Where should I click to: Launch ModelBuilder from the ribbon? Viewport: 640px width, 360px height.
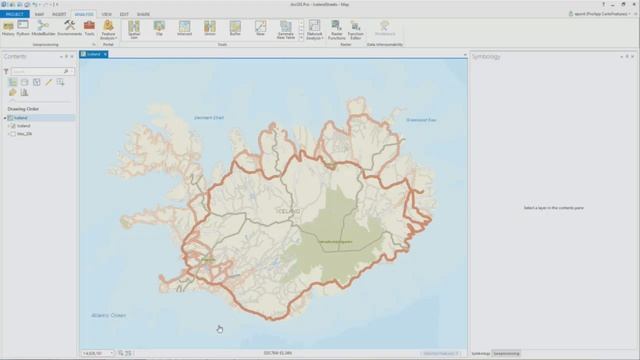click(x=43, y=29)
